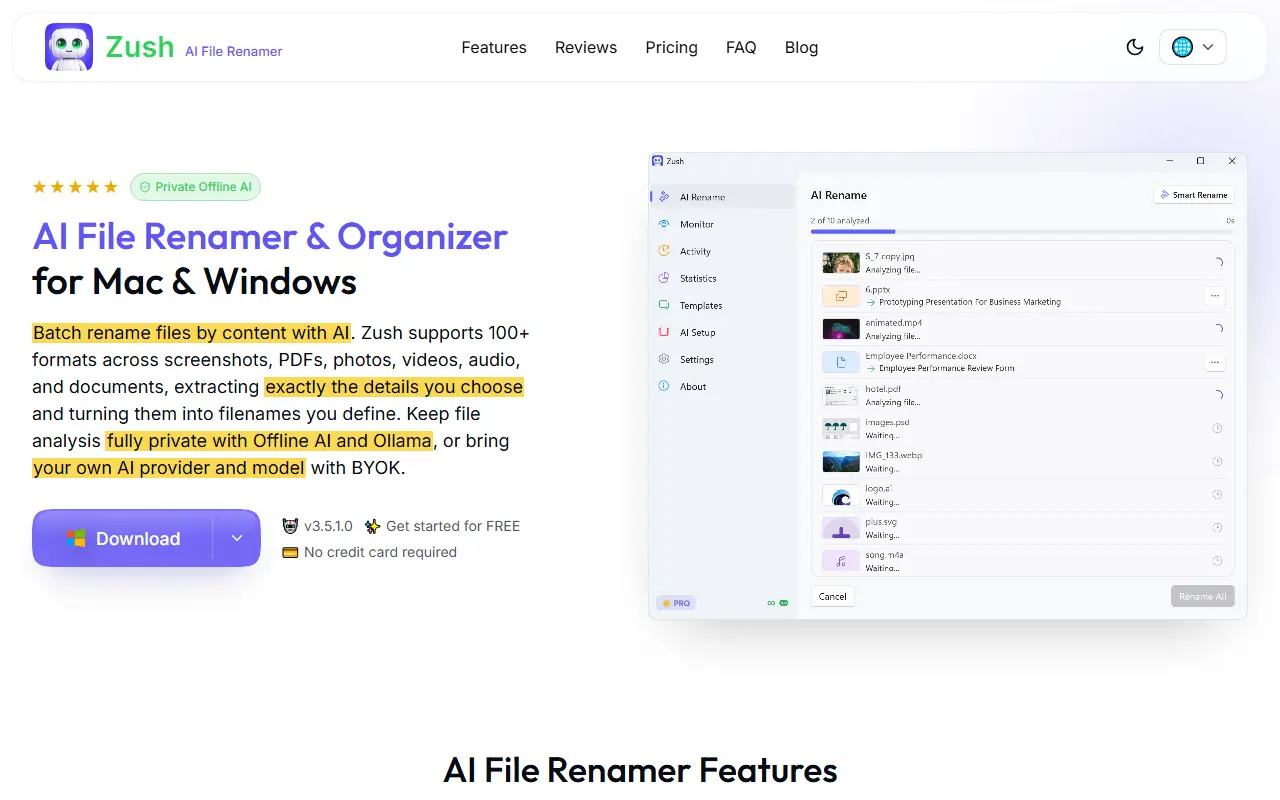Open AI Setup in the Zush sidebar

(723, 332)
